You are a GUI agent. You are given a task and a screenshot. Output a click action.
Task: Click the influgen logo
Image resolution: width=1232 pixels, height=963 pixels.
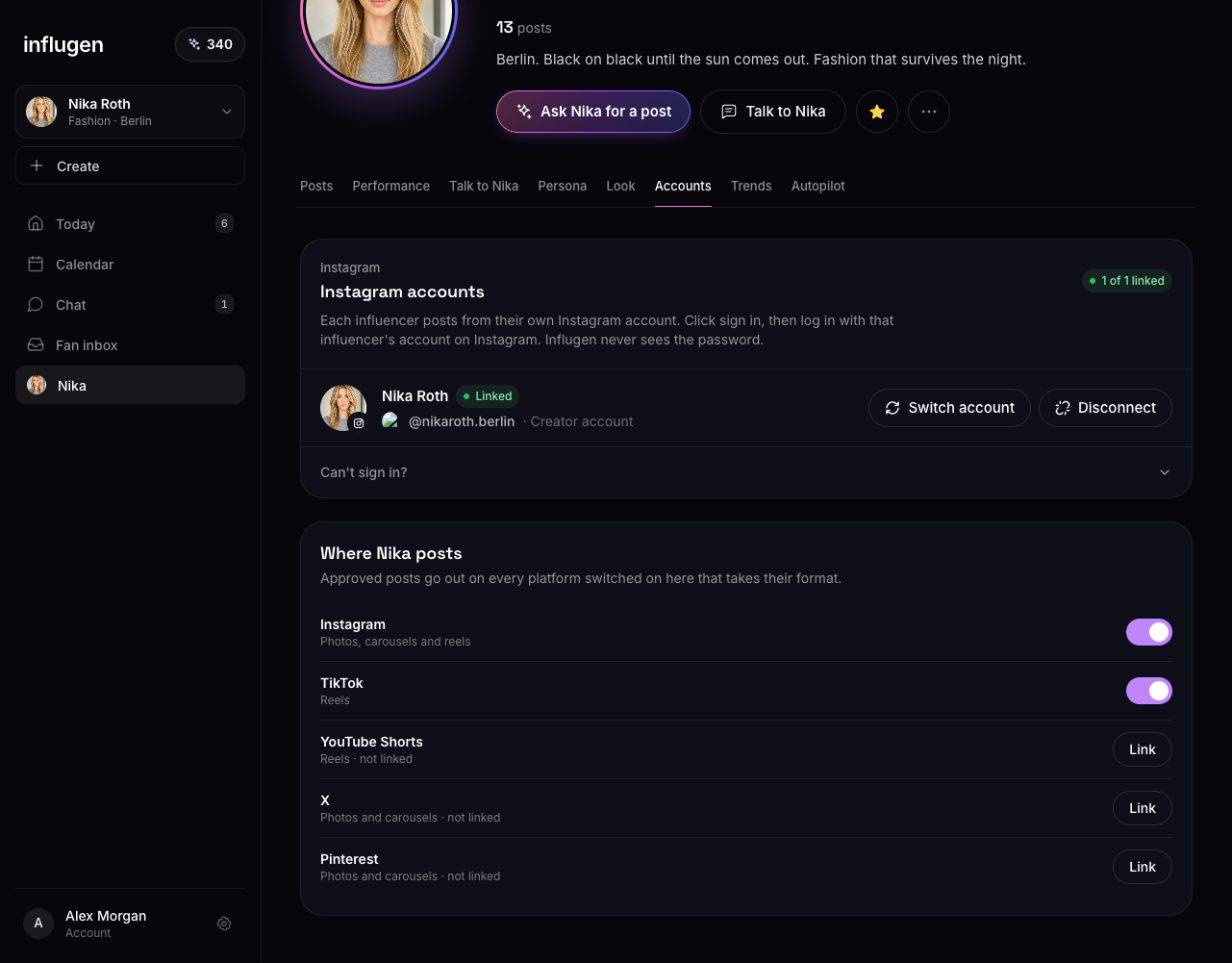pos(63,45)
